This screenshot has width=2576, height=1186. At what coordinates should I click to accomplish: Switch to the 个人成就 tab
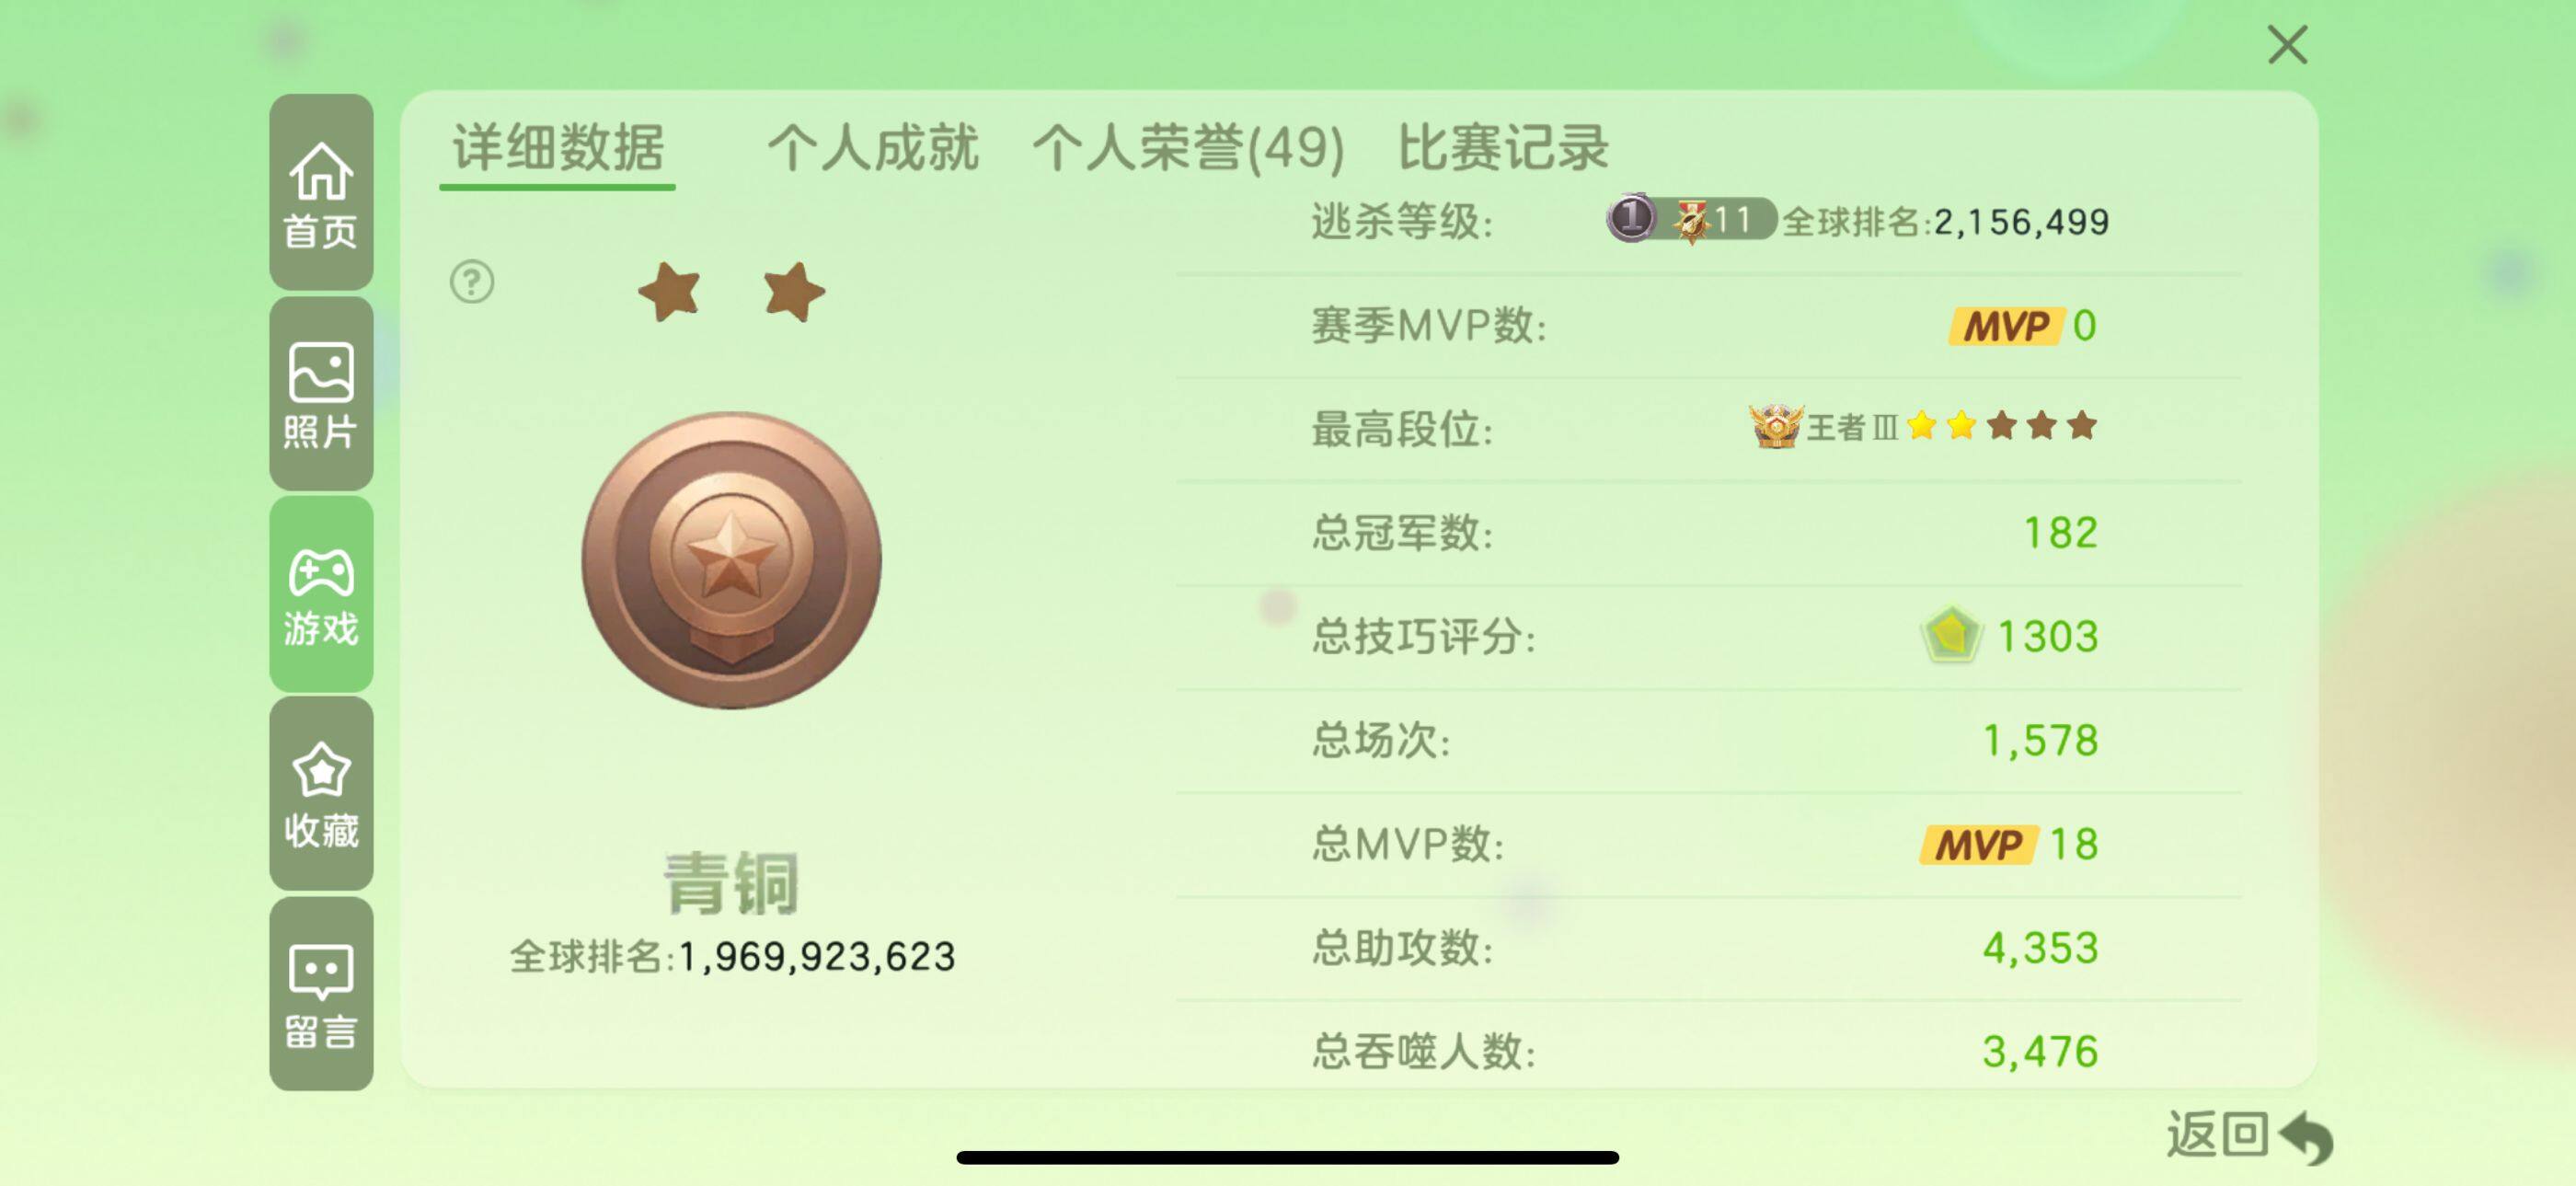[872, 148]
